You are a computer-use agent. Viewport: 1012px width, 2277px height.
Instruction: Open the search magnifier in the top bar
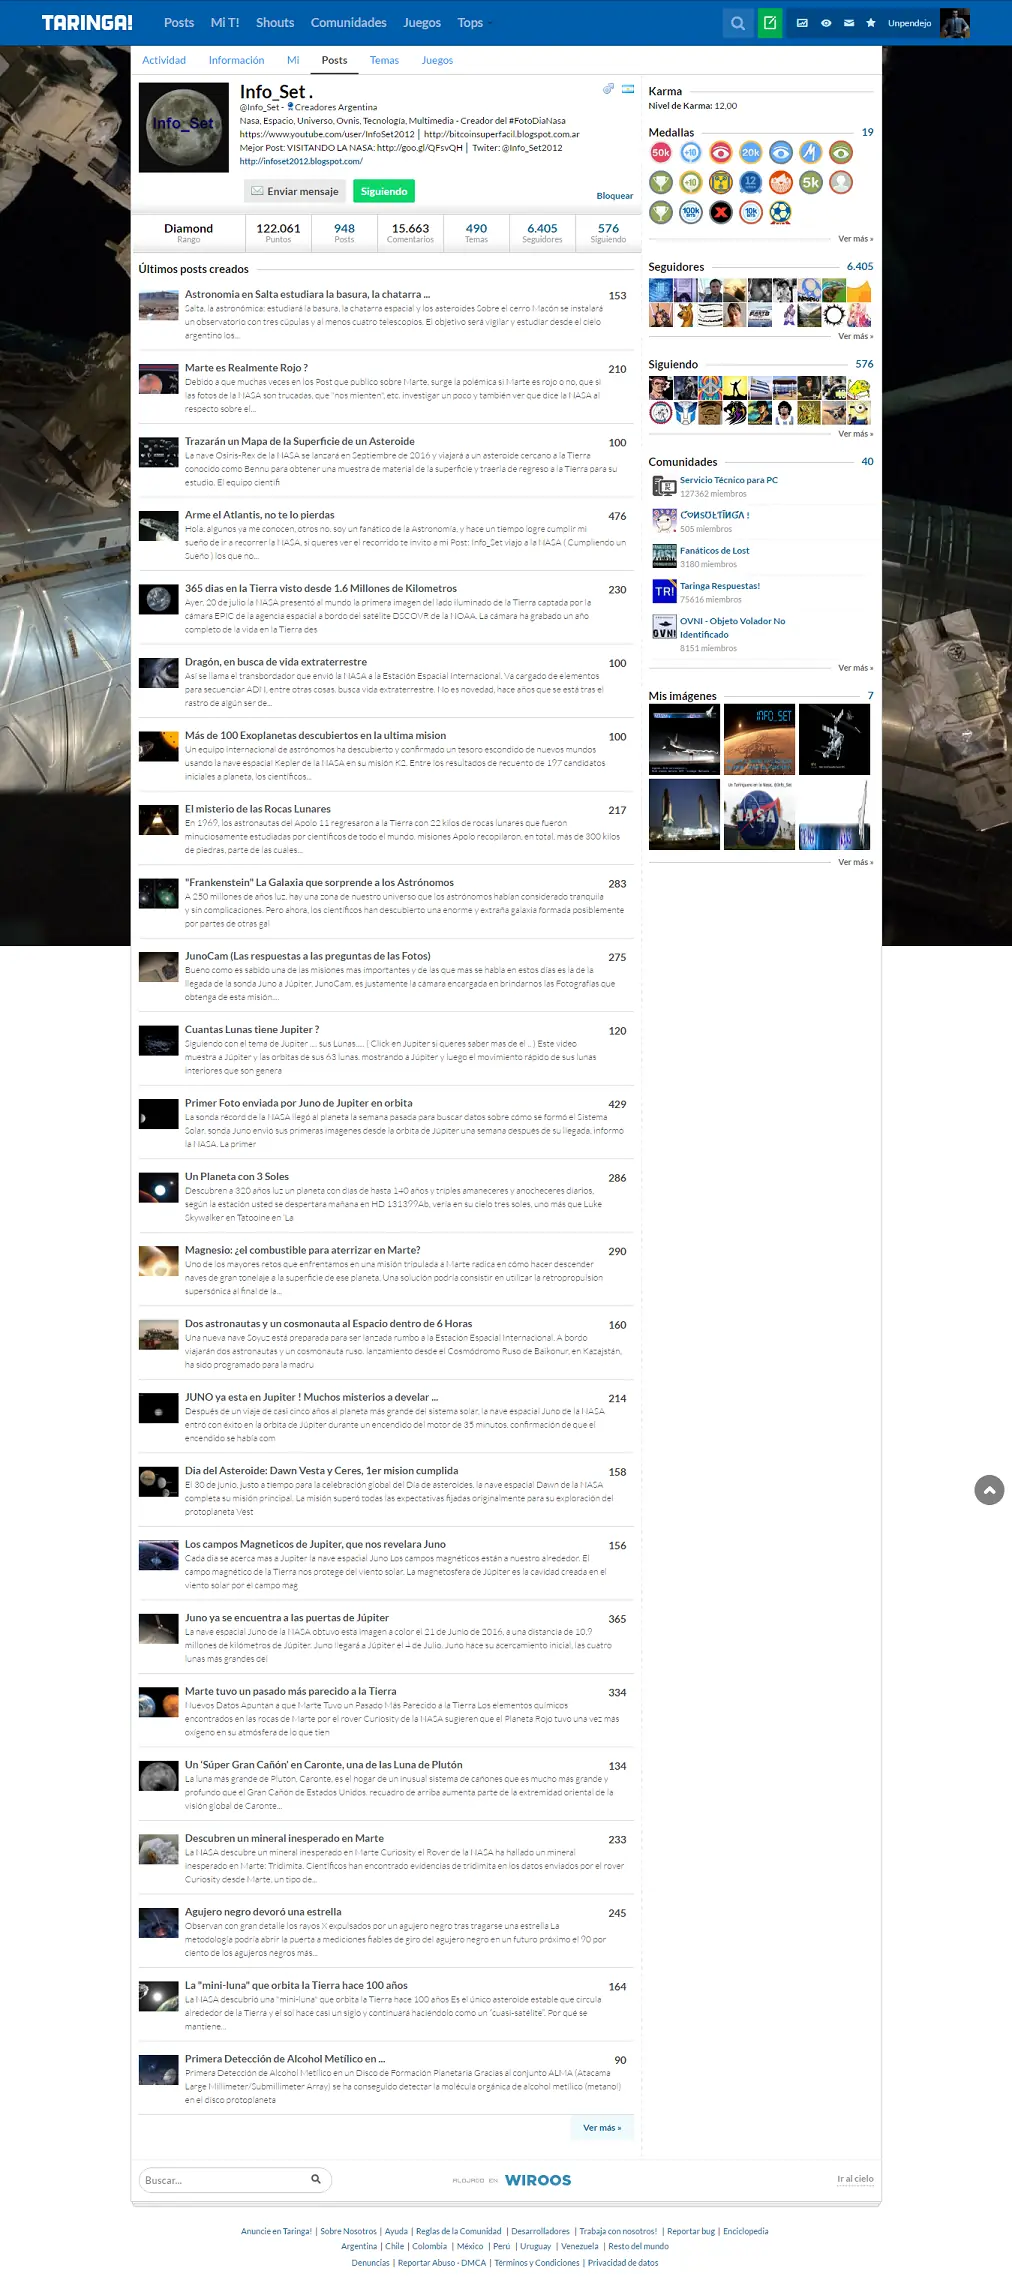738,23
